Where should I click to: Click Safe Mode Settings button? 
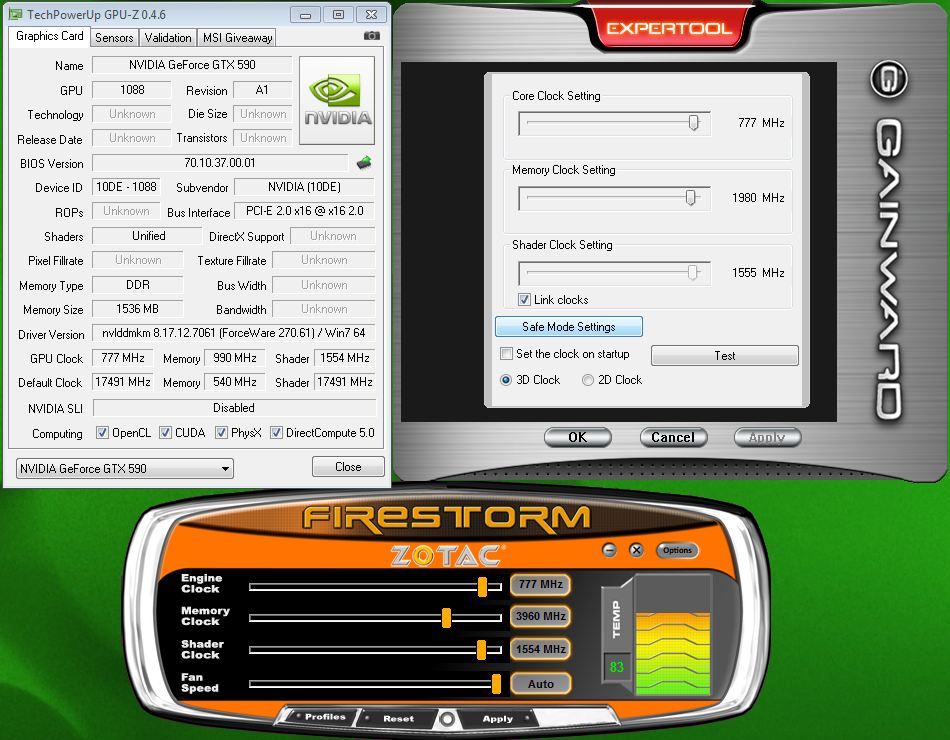[x=568, y=327]
